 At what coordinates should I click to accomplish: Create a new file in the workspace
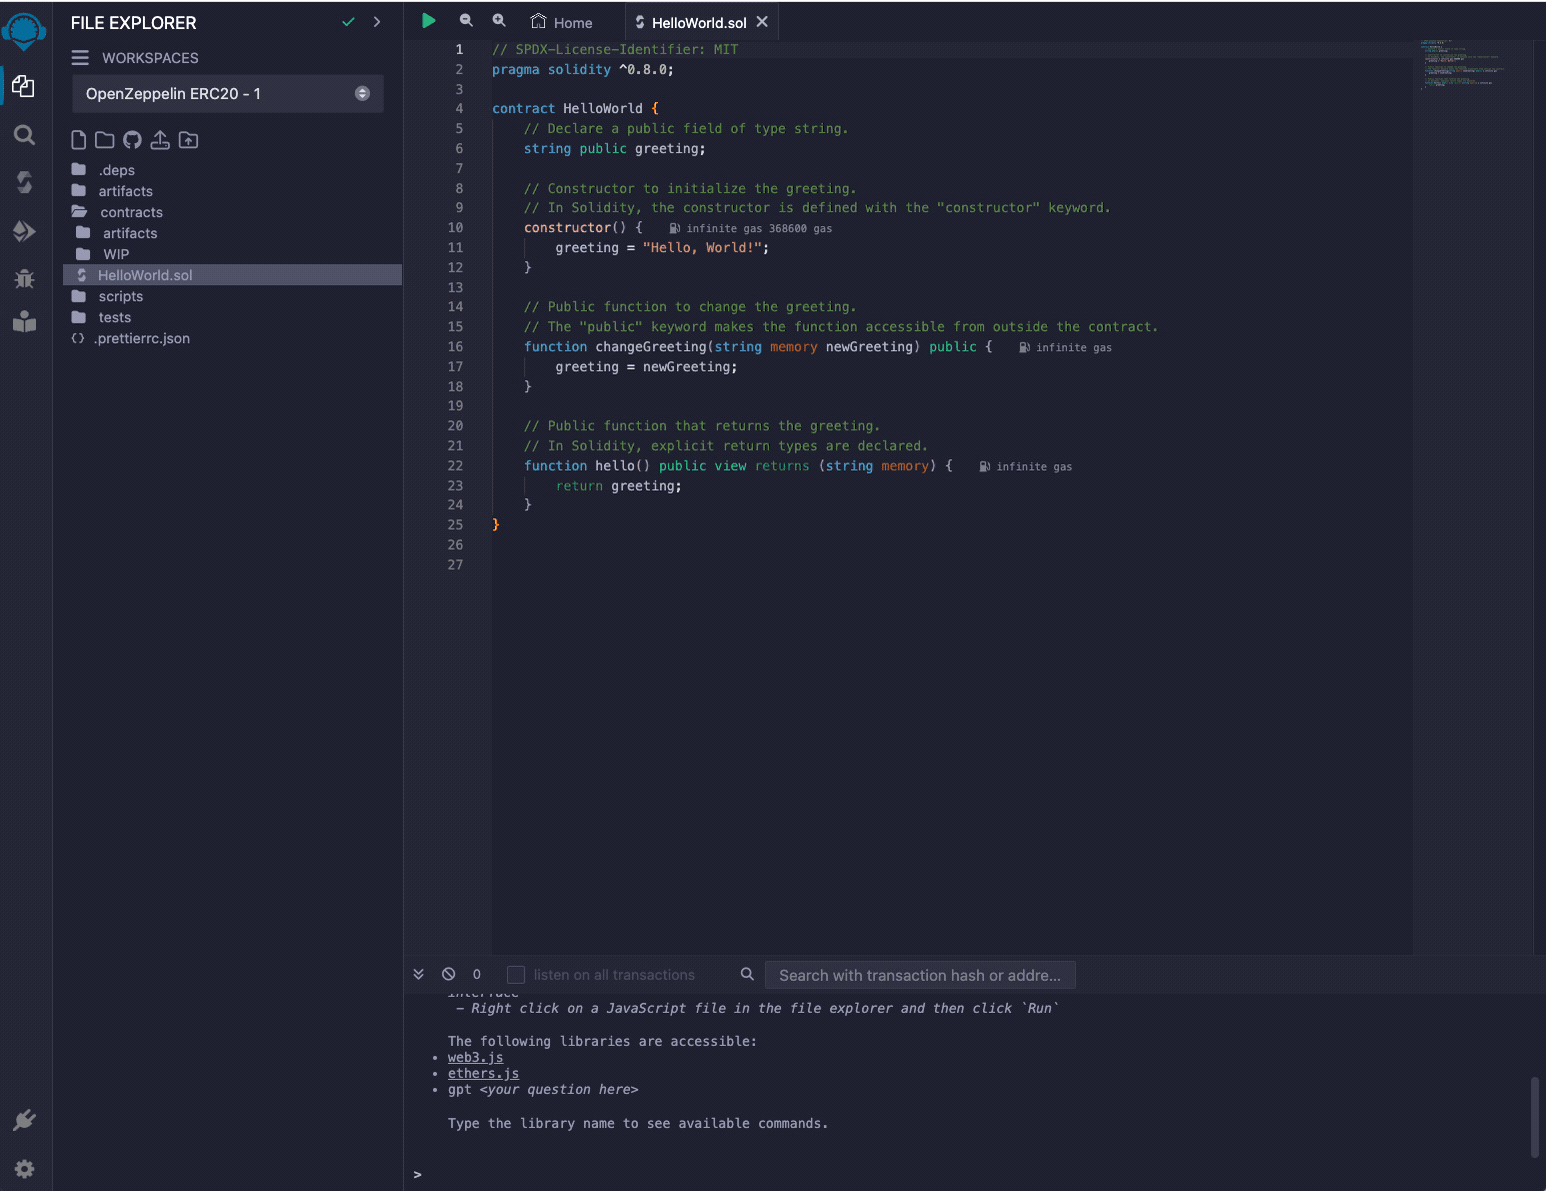pos(79,140)
